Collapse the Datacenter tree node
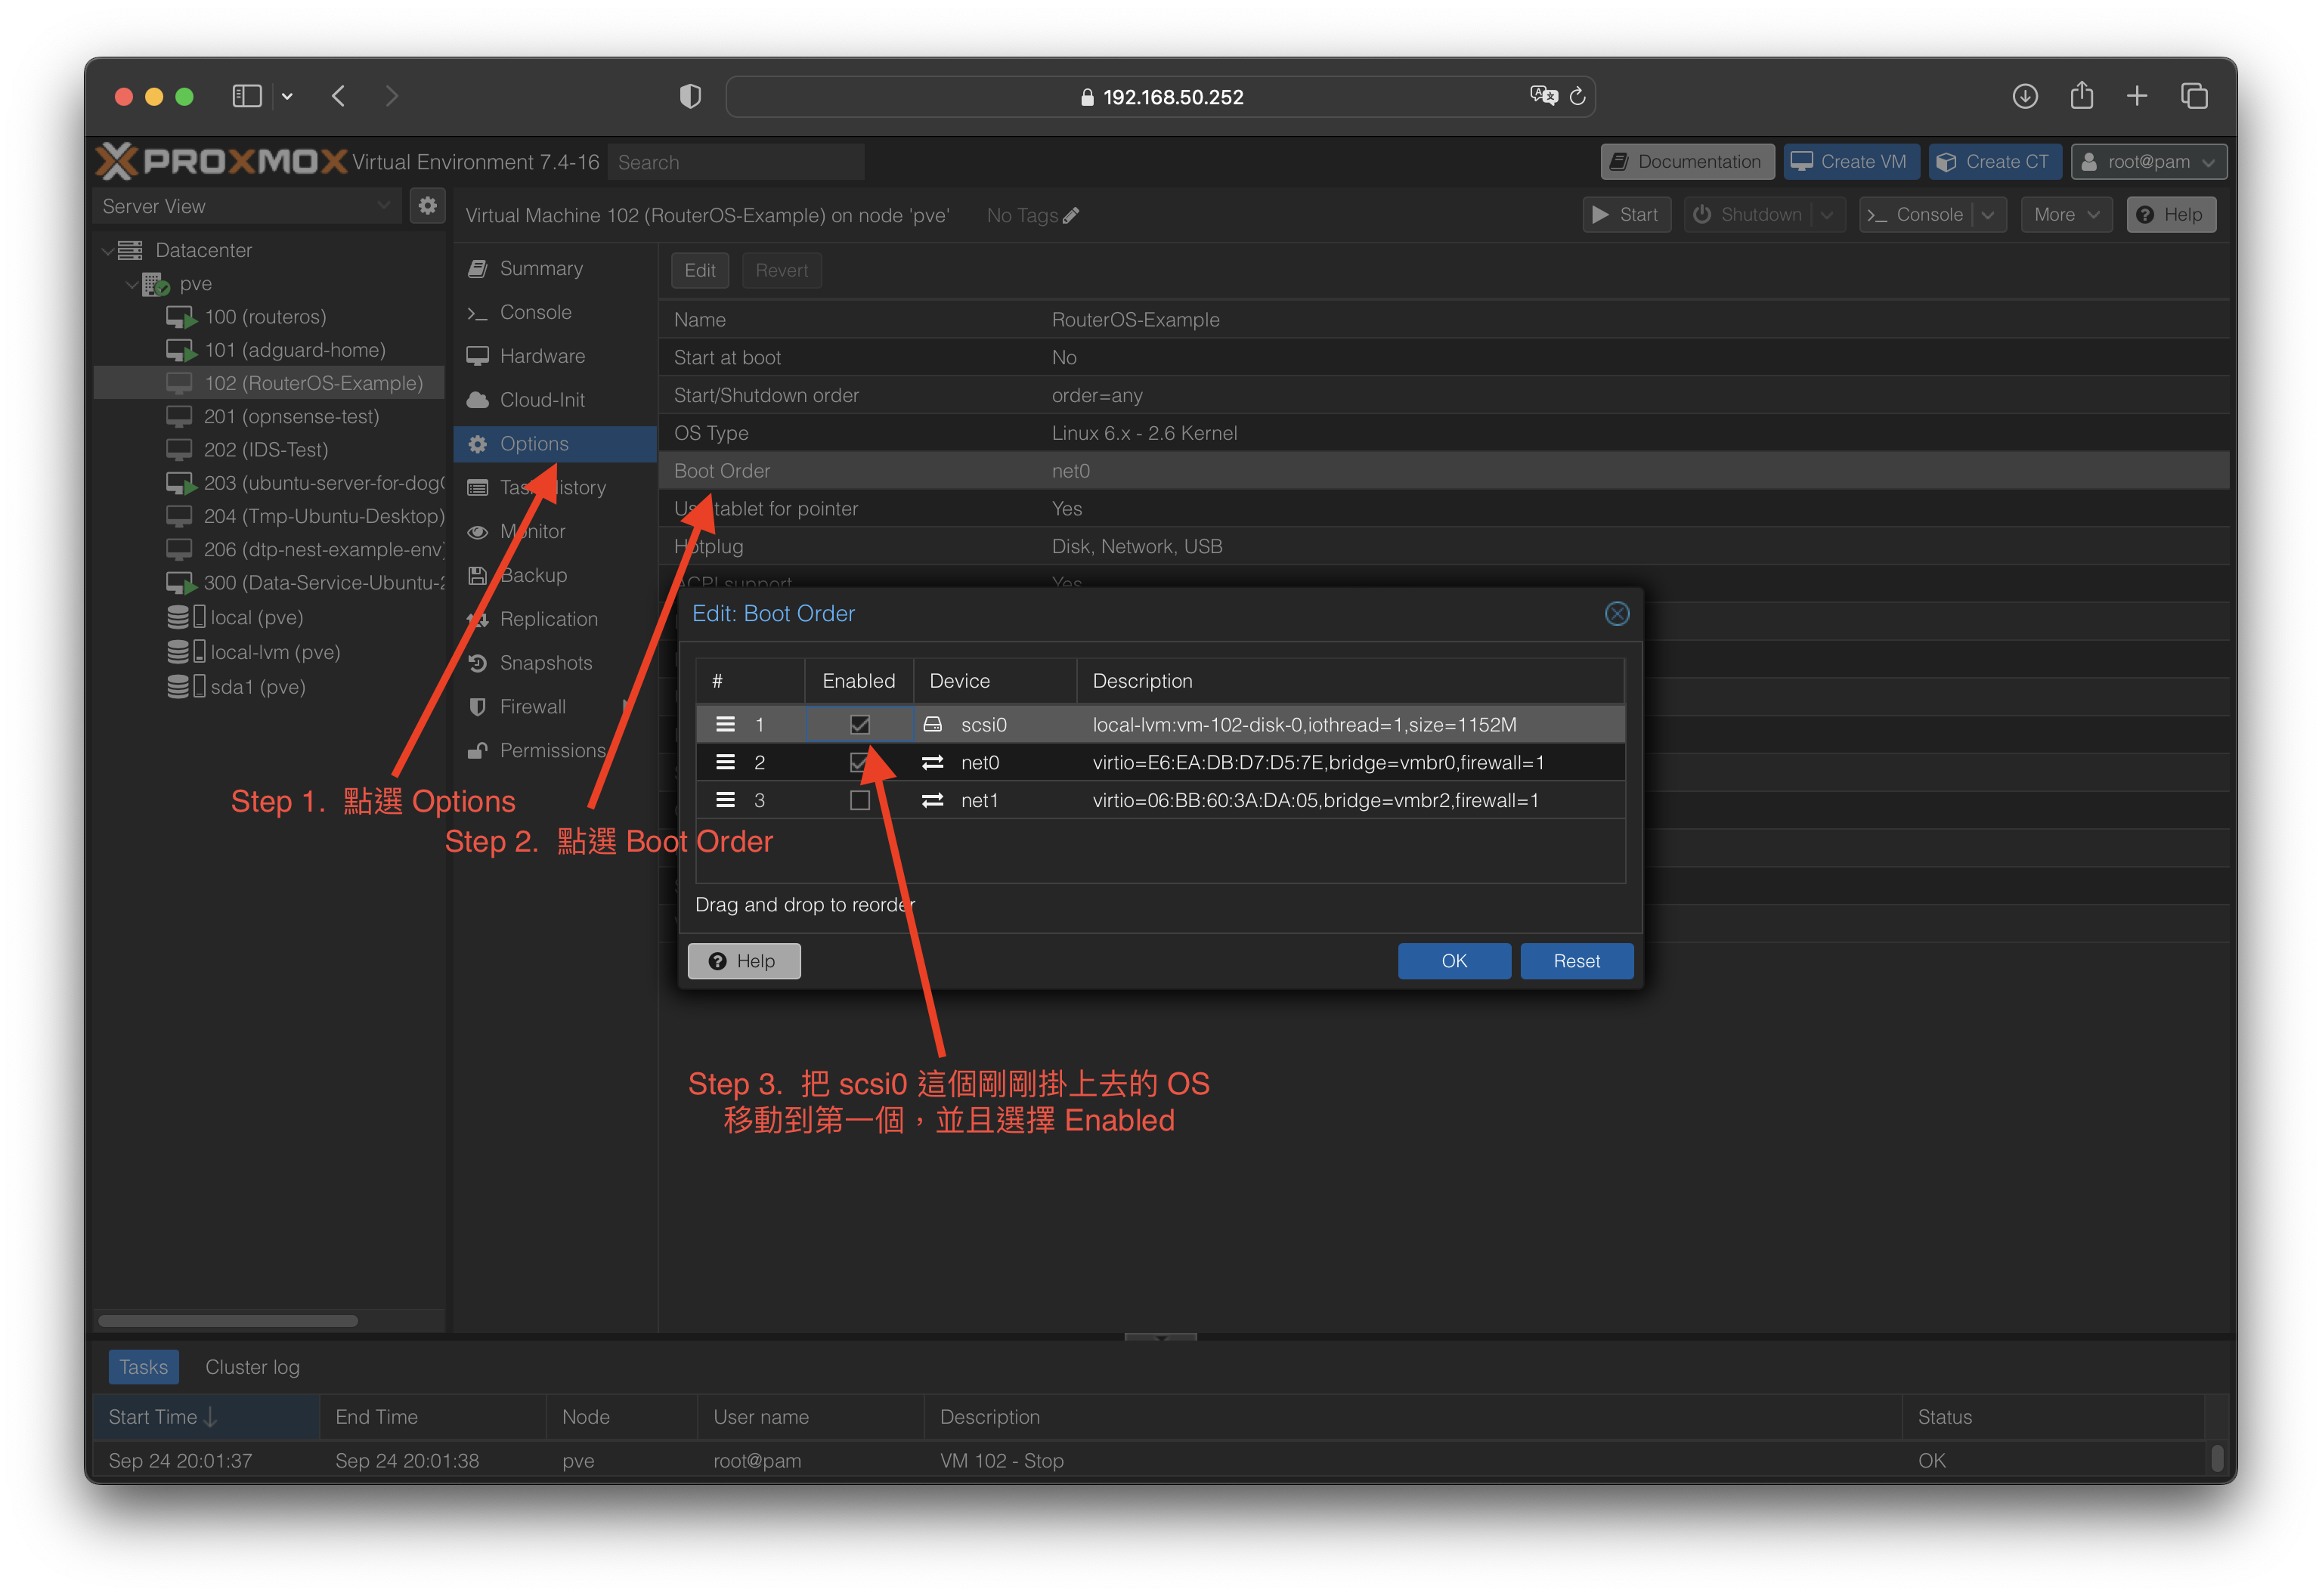Viewport: 2322px width, 1596px height. (108, 250)
